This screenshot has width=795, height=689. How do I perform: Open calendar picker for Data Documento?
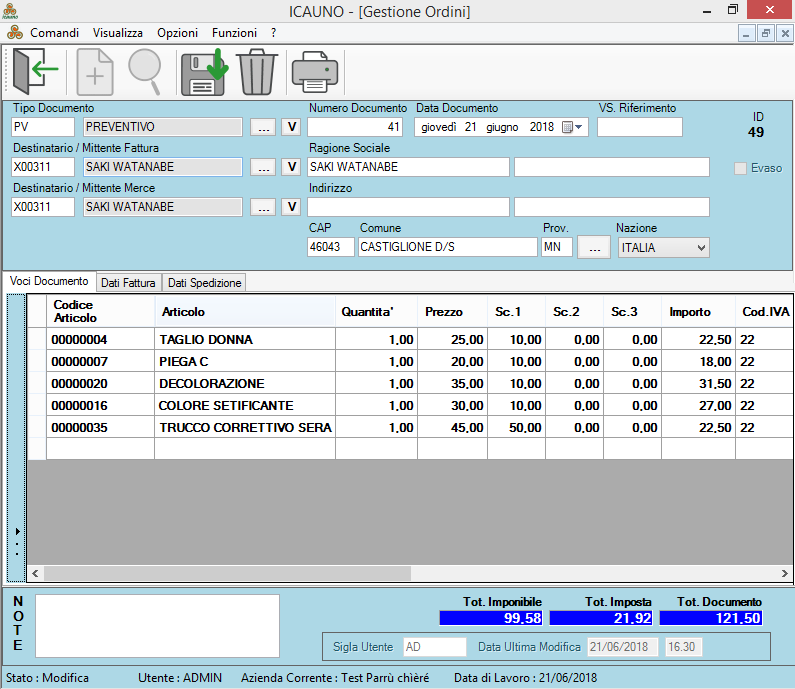[572, 127]
